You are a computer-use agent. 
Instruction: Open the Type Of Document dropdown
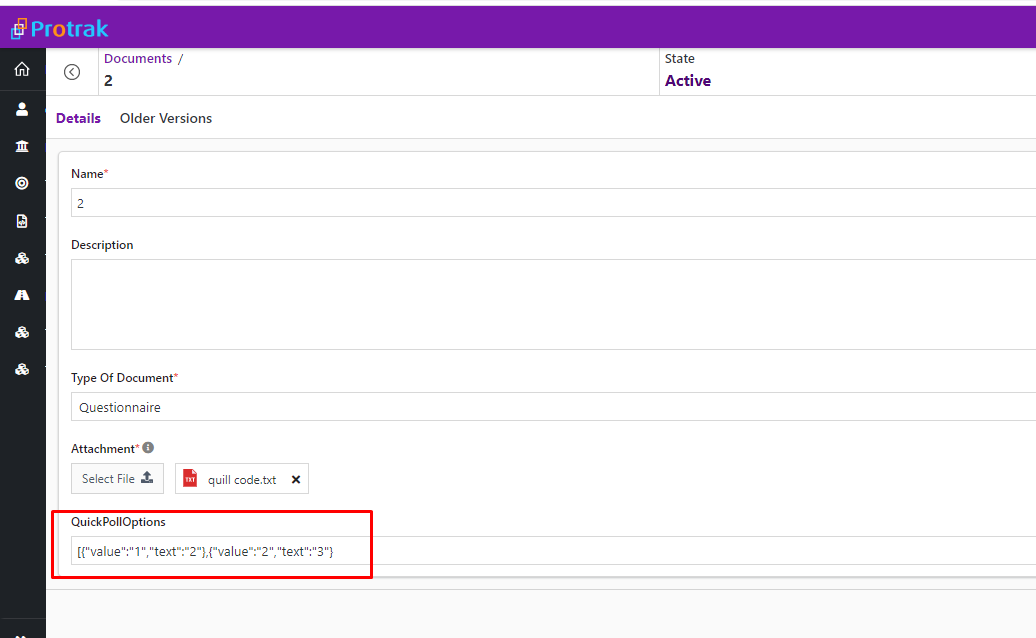[550, 407]
